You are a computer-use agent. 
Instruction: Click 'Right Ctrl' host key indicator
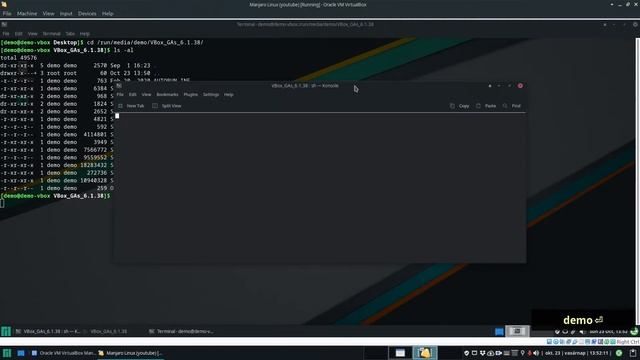628,342
